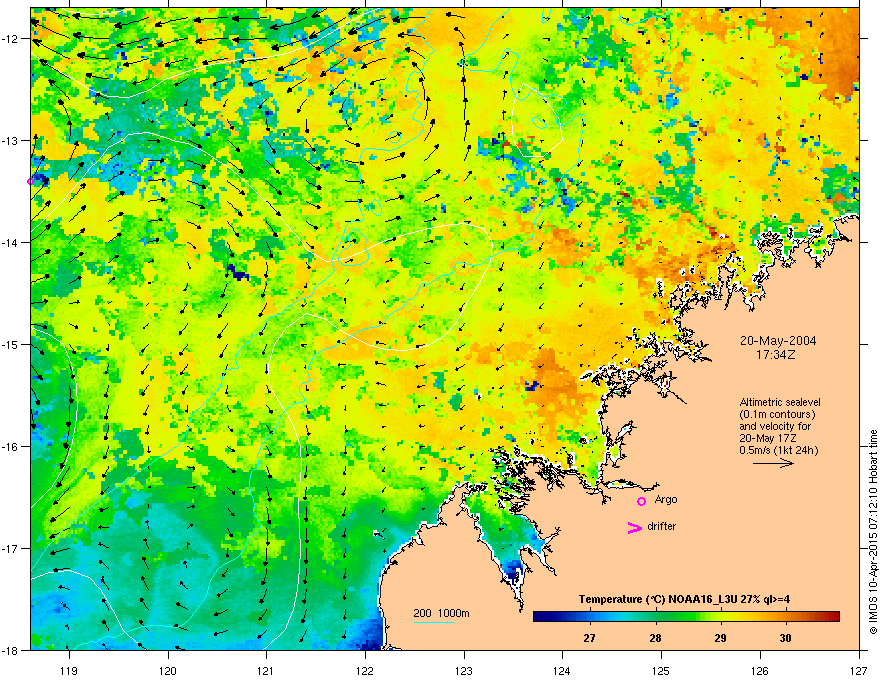Click the temperature color bar legend
The width and height of the screenshot is (880, 680).
[x=686, y=617]
